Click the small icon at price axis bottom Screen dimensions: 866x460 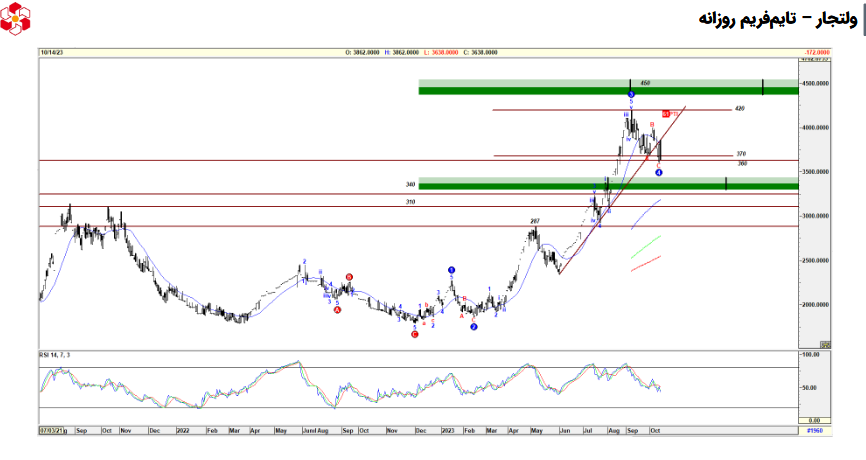point(825,343)
